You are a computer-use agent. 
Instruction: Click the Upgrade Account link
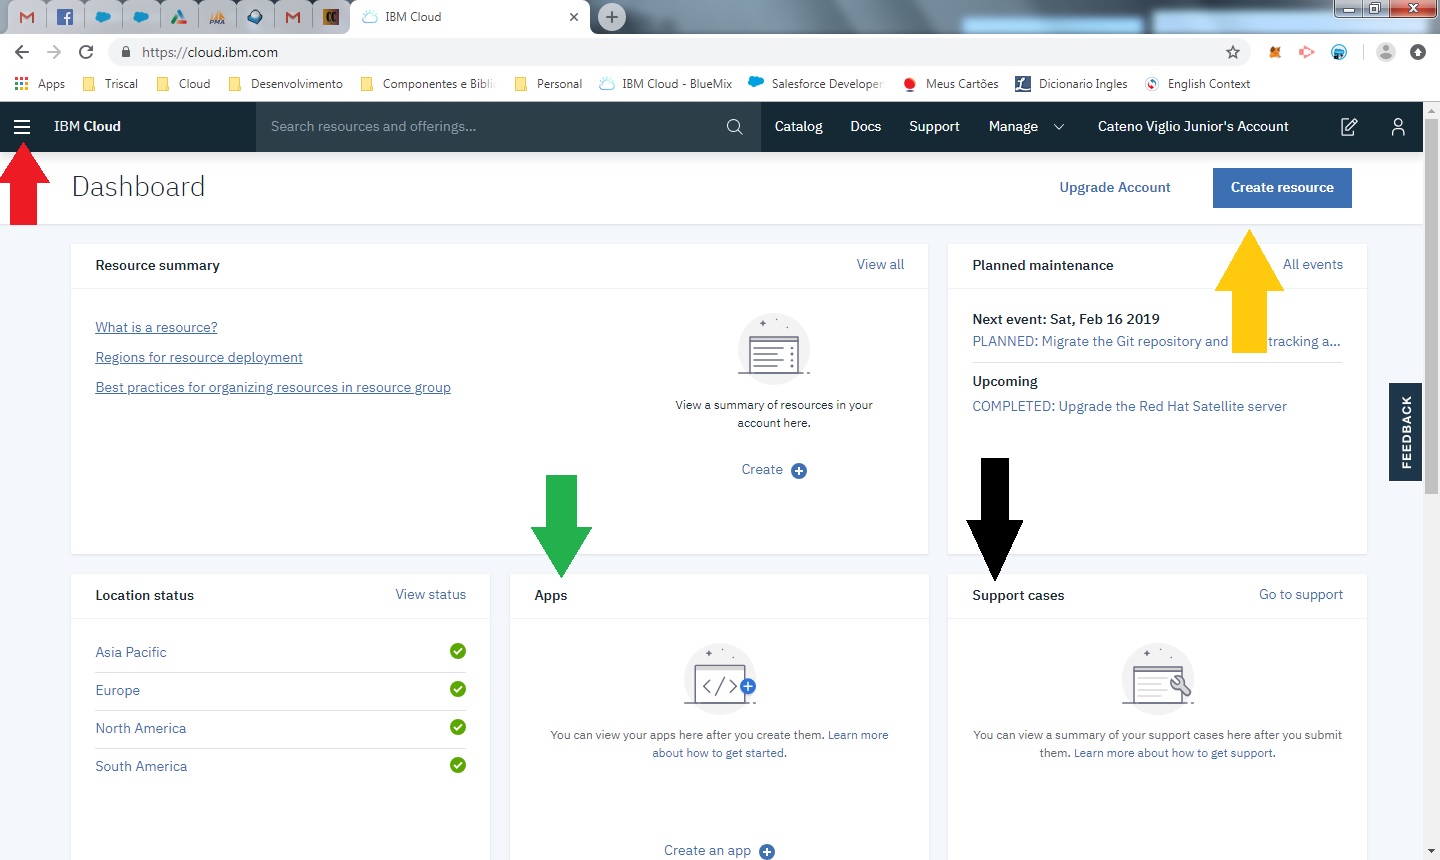tap(1115, 188)
